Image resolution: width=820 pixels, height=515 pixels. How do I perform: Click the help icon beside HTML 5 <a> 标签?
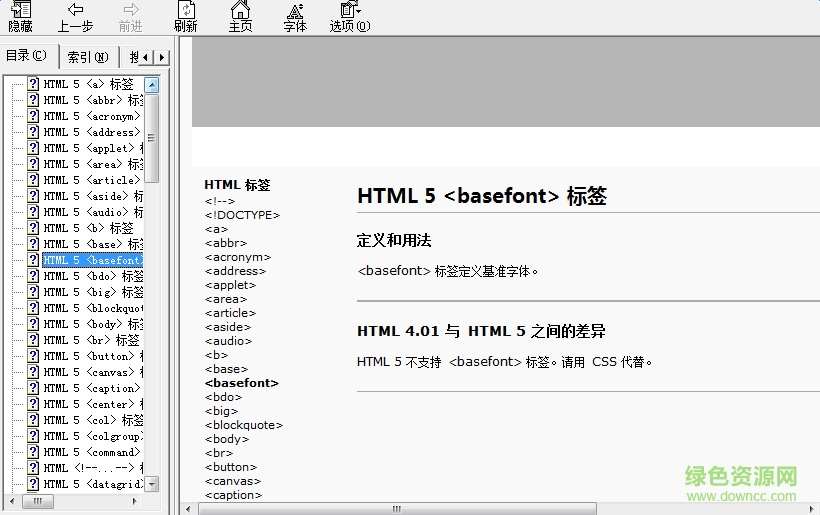click(x=33, y=84)
